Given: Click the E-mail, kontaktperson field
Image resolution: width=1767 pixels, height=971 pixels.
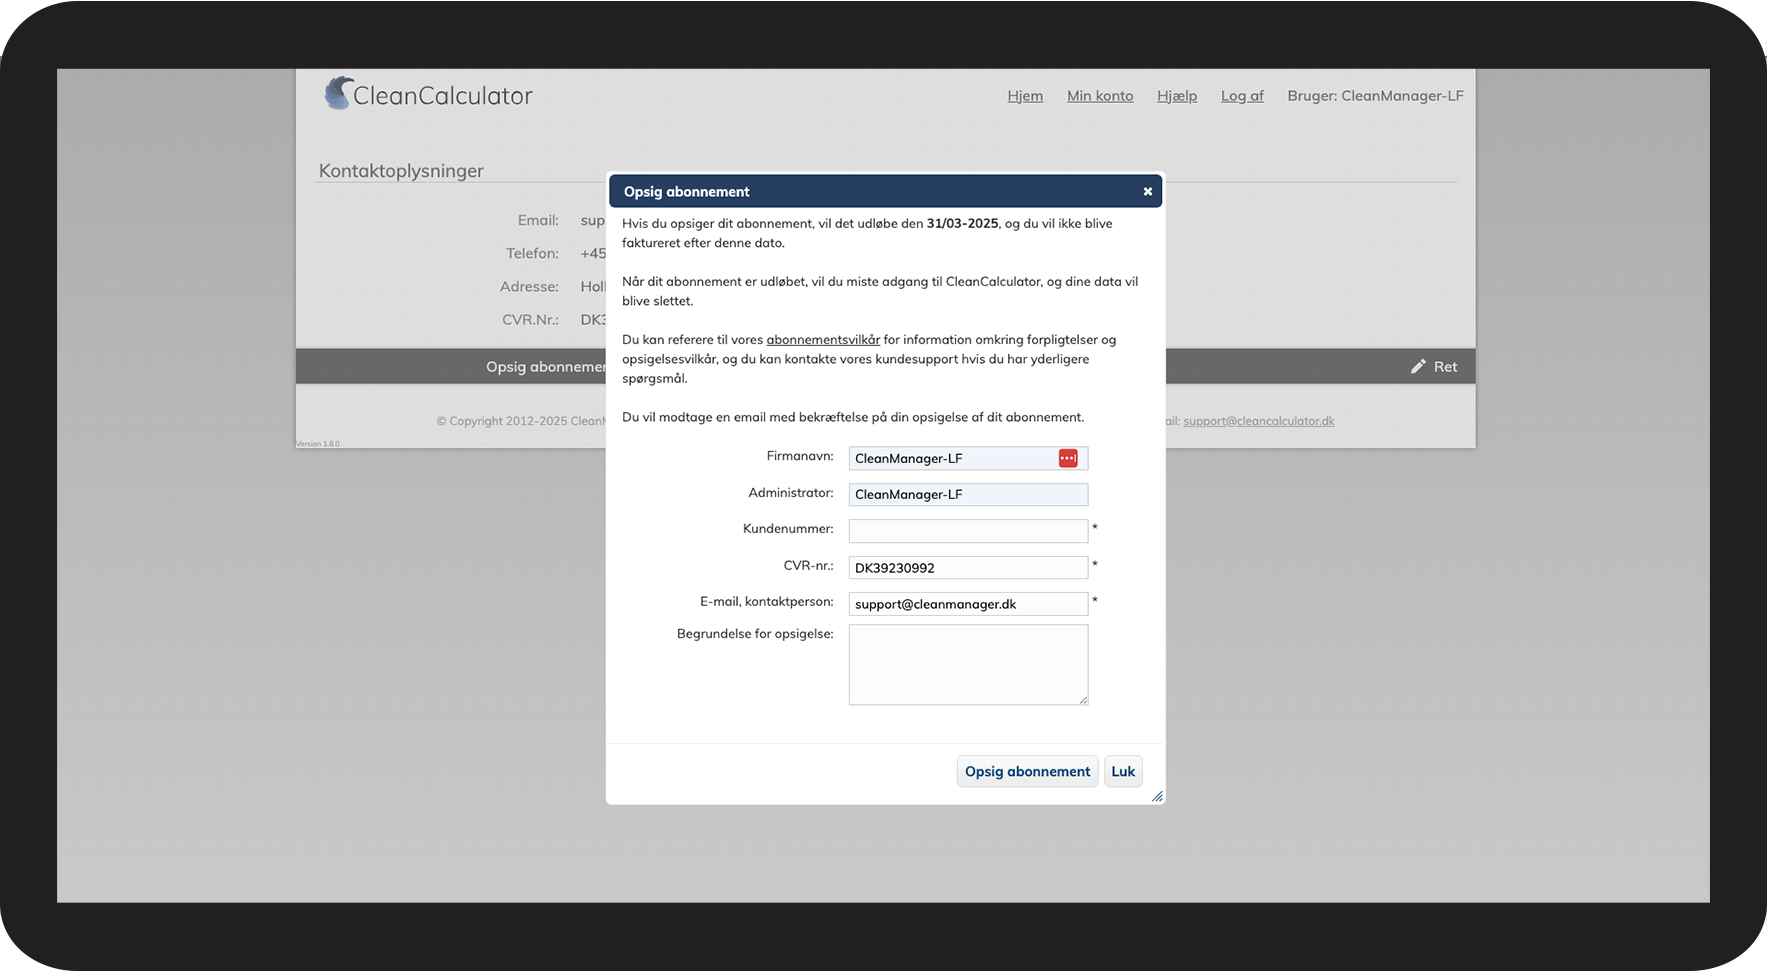Looking at the screenshot, I should (x=967, y=604).
